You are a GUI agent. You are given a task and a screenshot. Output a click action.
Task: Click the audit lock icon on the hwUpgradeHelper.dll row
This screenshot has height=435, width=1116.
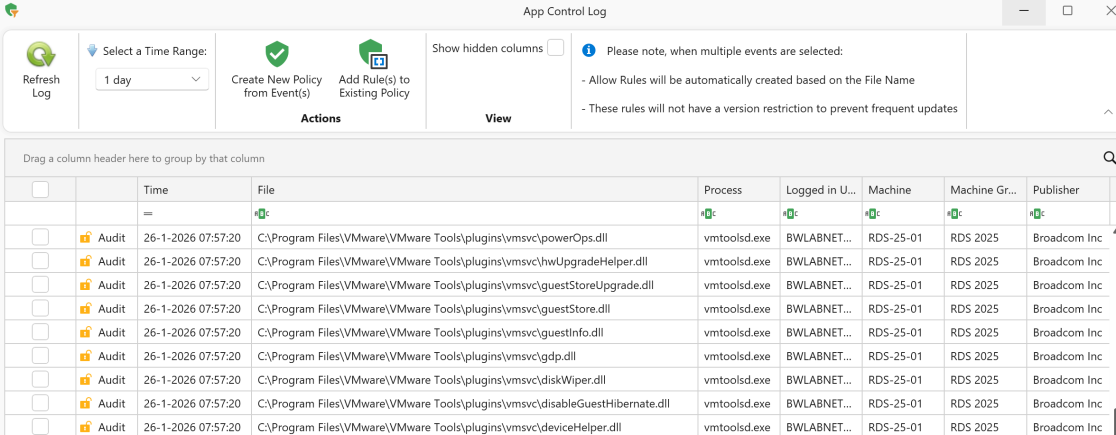pos(85,261)
